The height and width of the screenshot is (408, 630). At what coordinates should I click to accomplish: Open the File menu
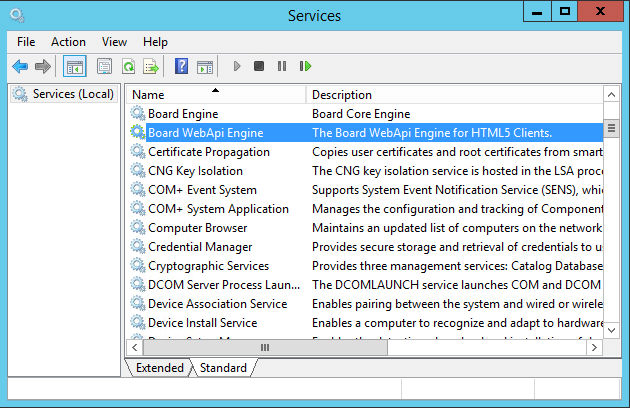(26, 42)
